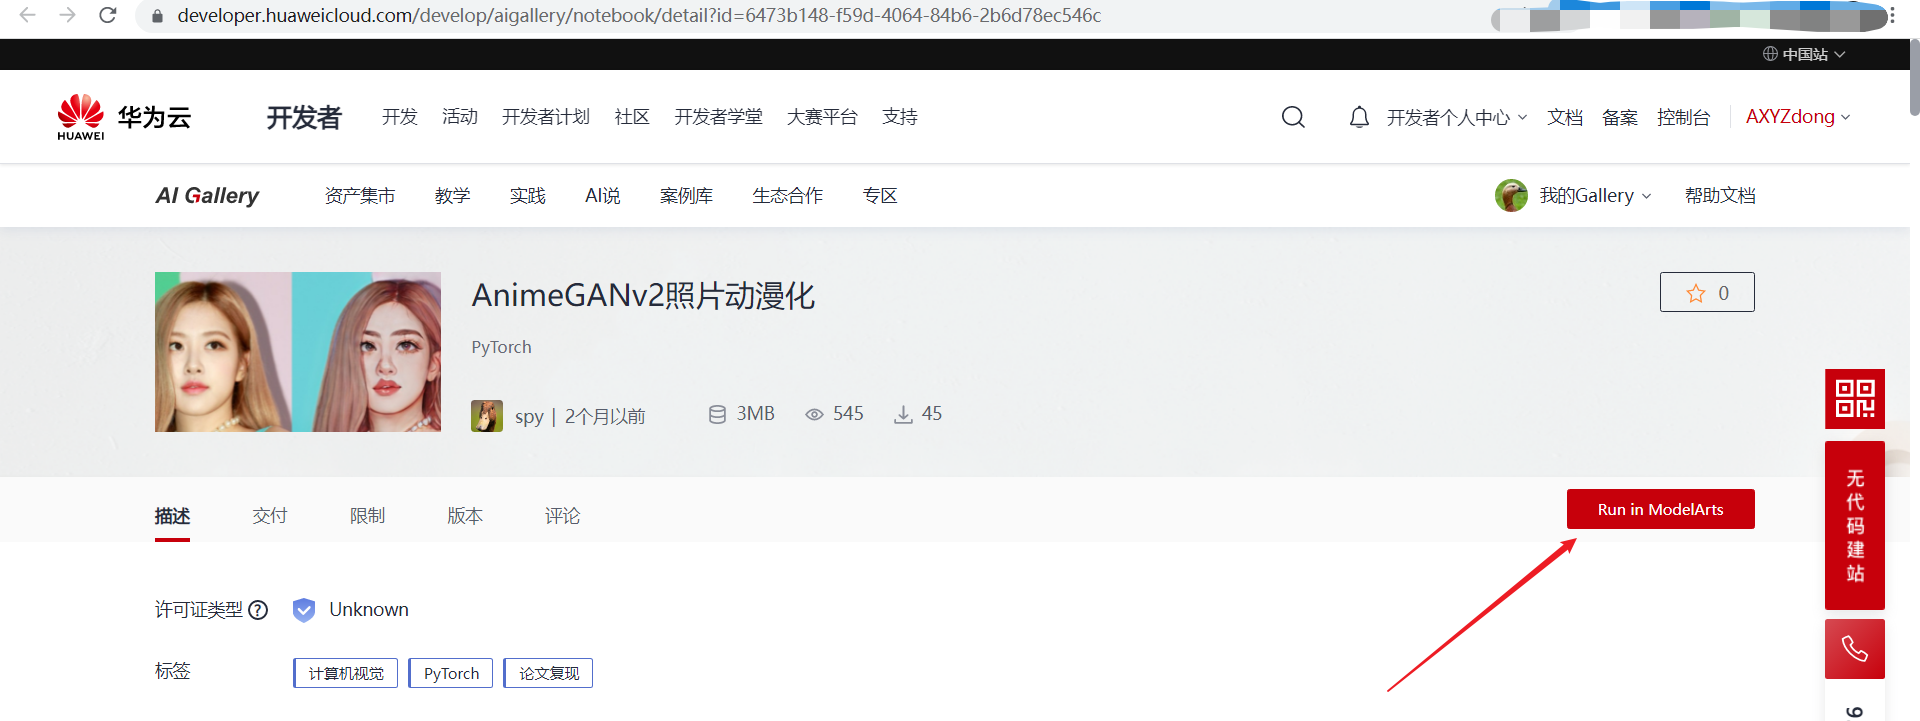Open the search magnifier icon
1920x721 pixels.
pos(1293,117)
